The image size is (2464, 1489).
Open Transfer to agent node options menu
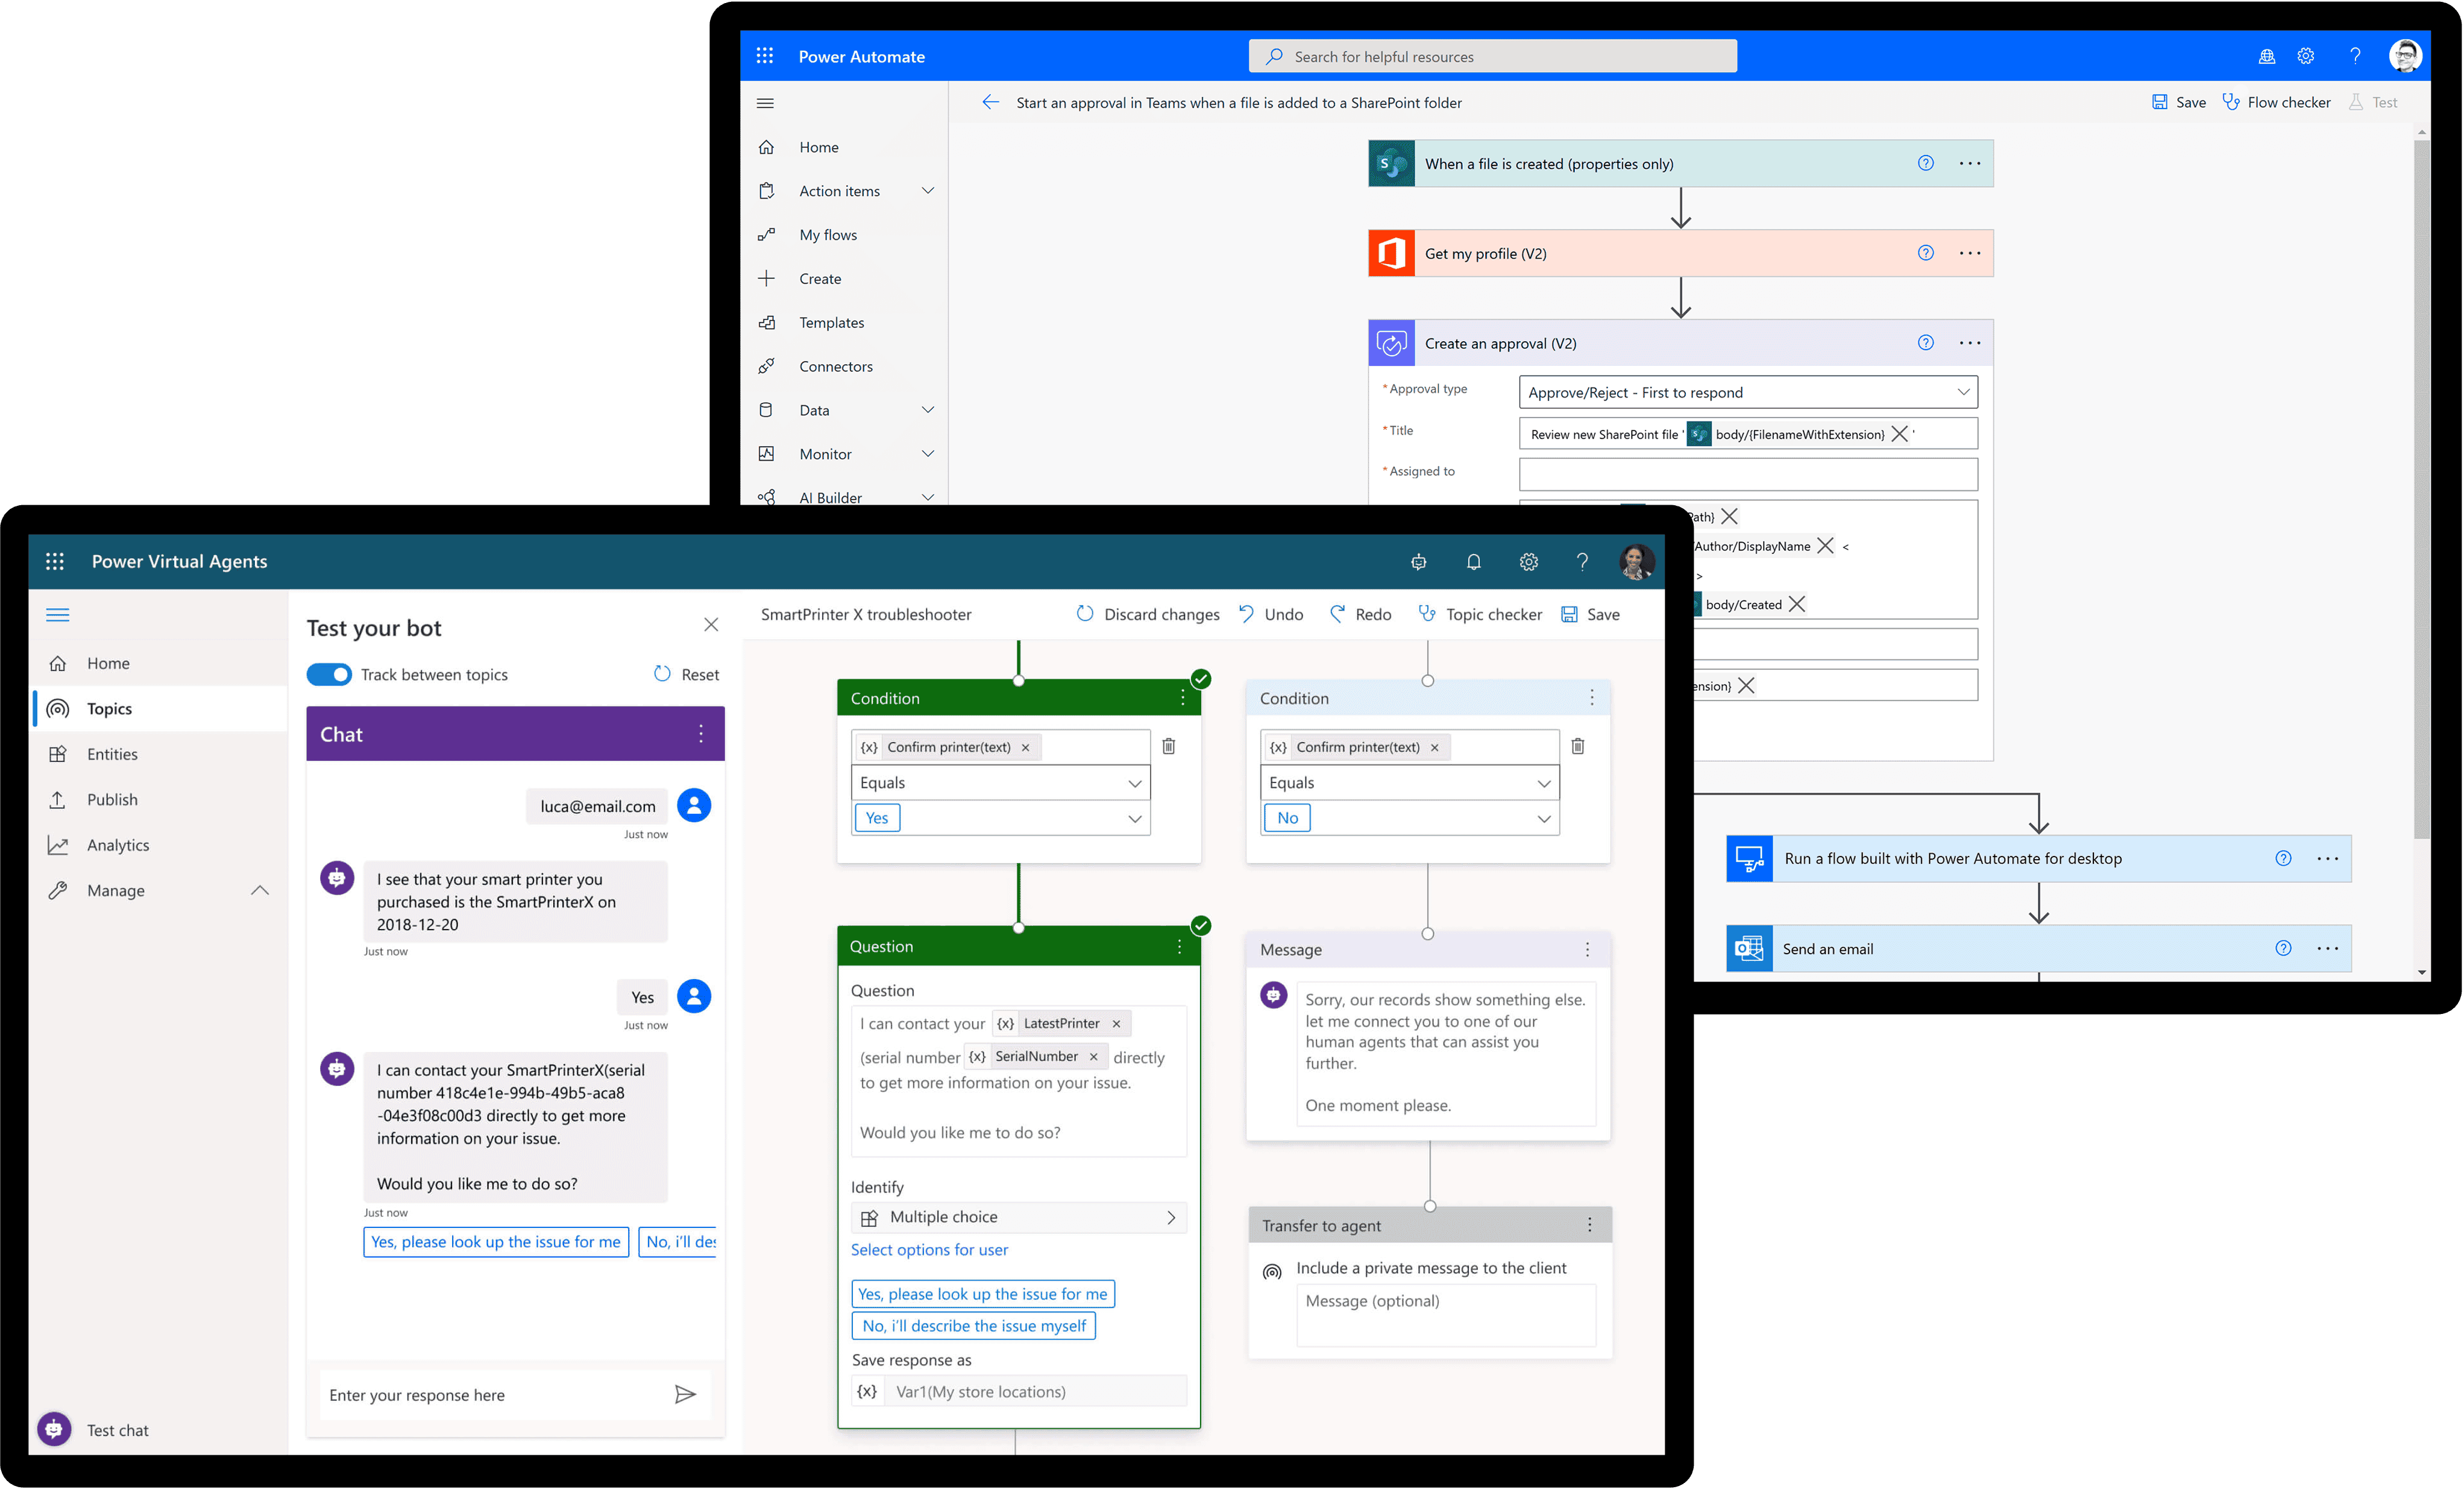pyautogui.click(x=1590, y=1225)
